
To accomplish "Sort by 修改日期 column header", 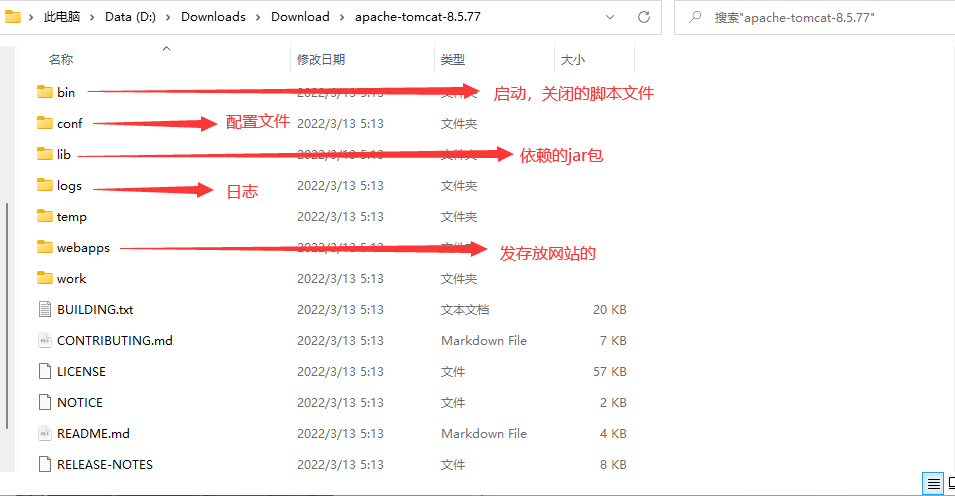I will 321,60.
